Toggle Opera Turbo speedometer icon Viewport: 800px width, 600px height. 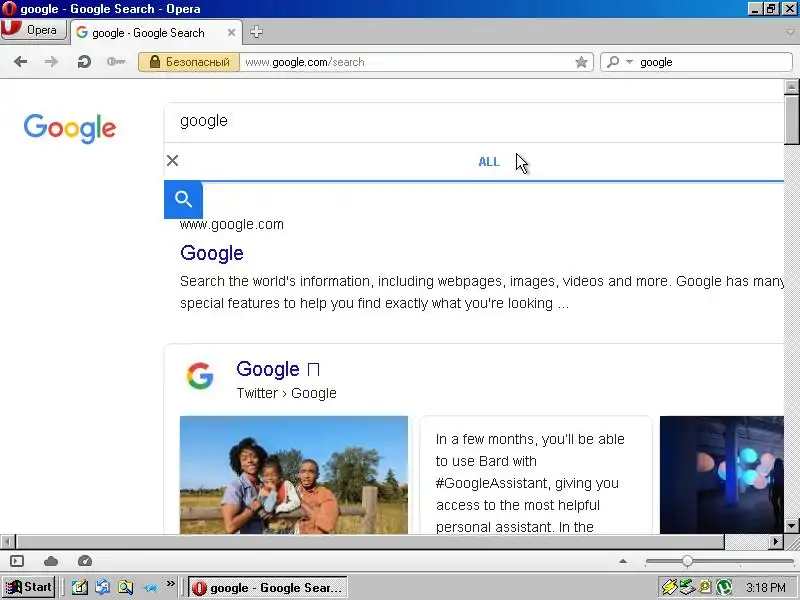85,561
